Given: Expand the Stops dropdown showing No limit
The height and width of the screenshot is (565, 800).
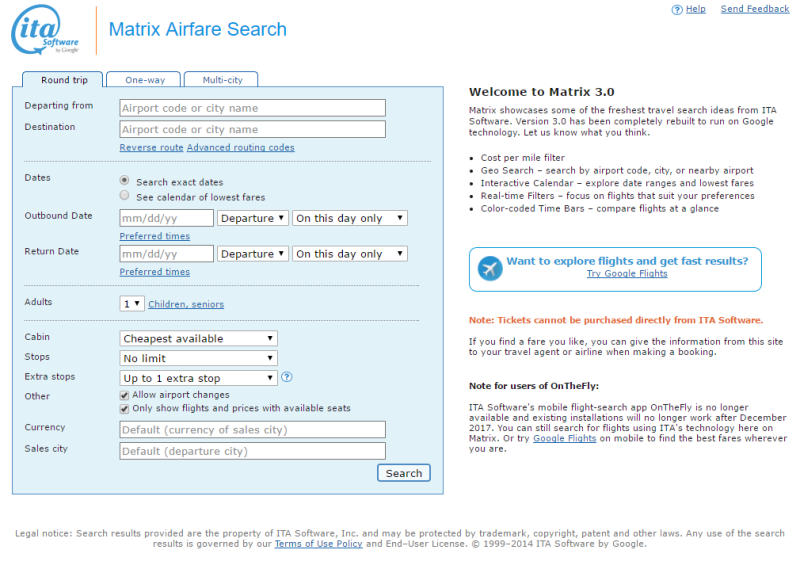Looking at the screenshot, I should click(198, 358).
